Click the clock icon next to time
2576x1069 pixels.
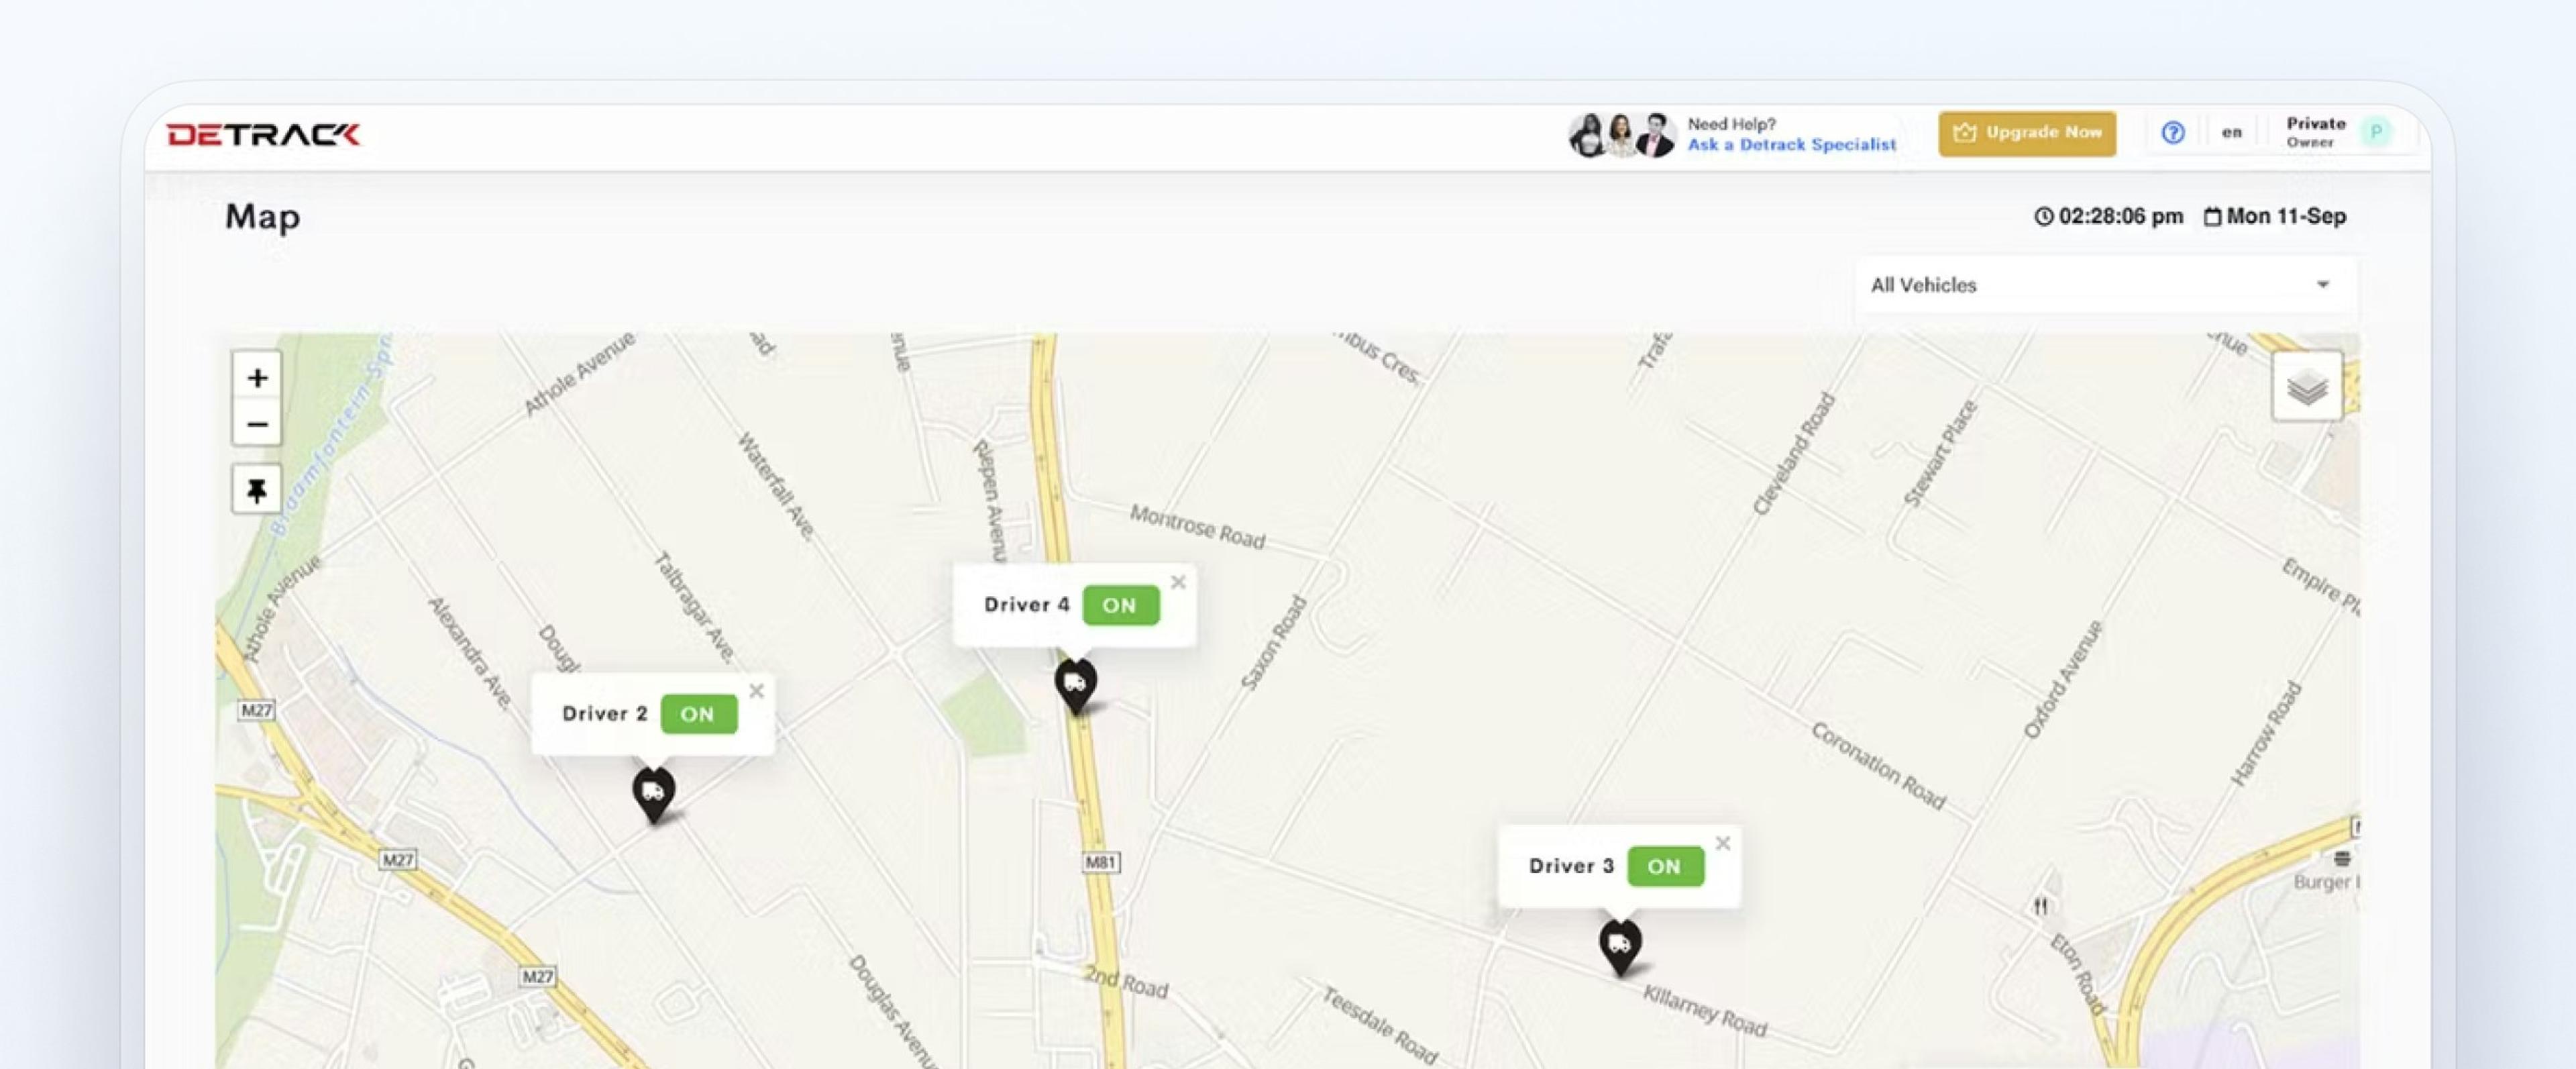(2044, 216)
